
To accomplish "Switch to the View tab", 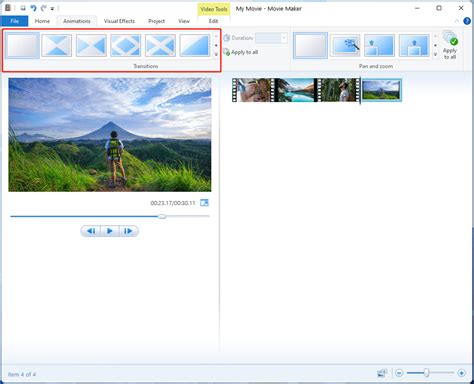I will pos(184,21).
